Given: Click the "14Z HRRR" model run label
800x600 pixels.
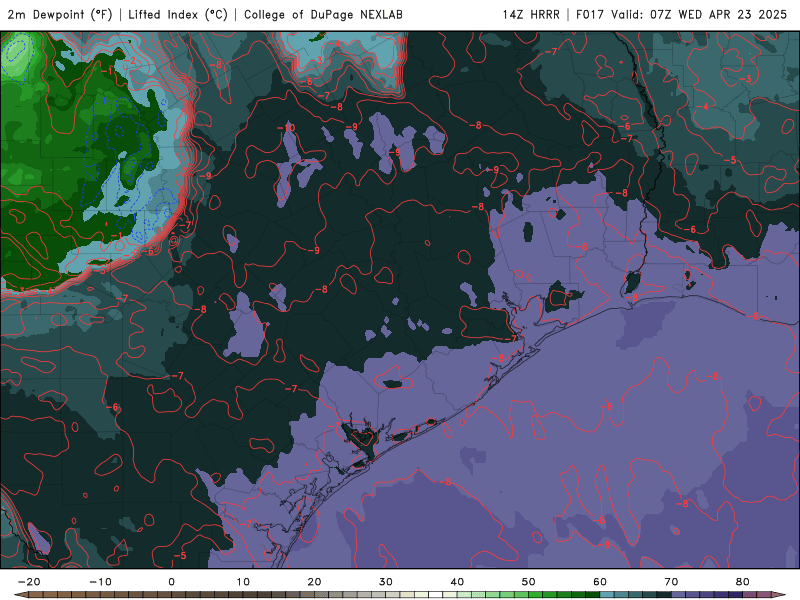Looking at the screenshot, I should [531, 15].
